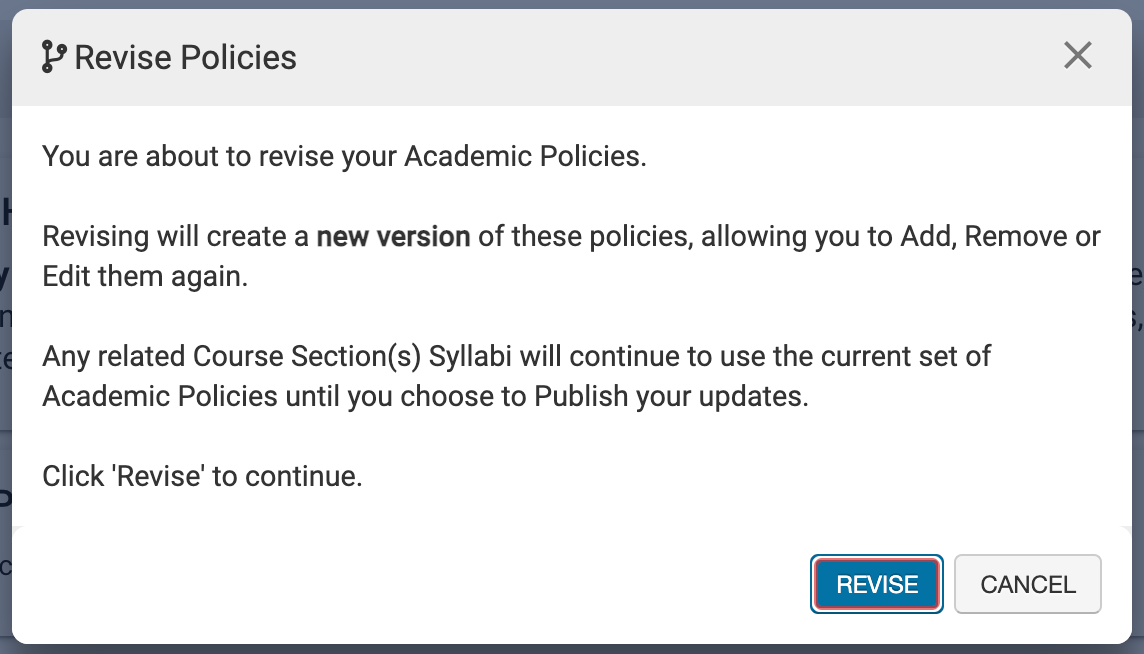Screen dimensions: 1144x654
Task: Click the Revise button to confirm
Action: 877,585
